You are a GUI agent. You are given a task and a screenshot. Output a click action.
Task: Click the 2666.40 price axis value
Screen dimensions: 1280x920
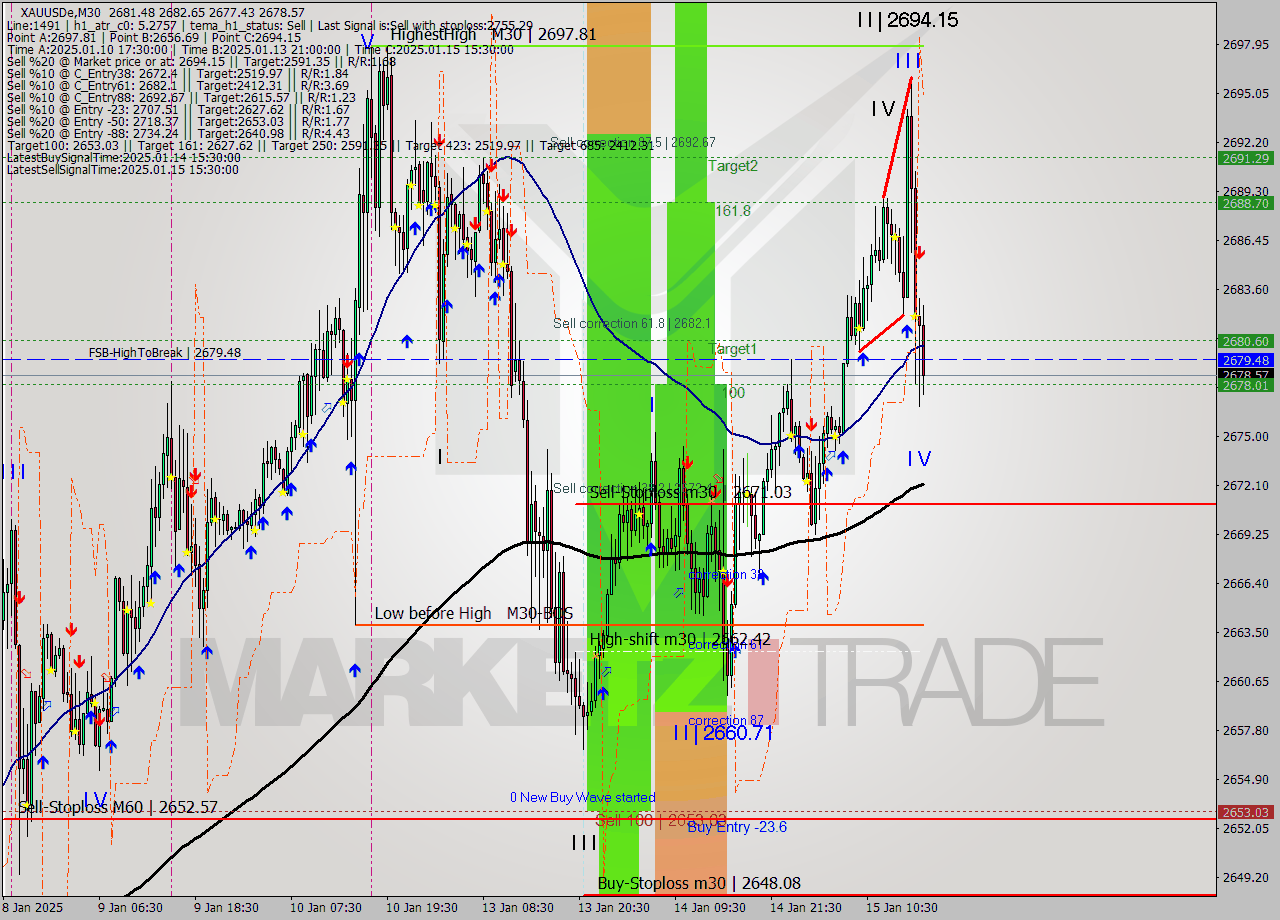pos(1246,583)
